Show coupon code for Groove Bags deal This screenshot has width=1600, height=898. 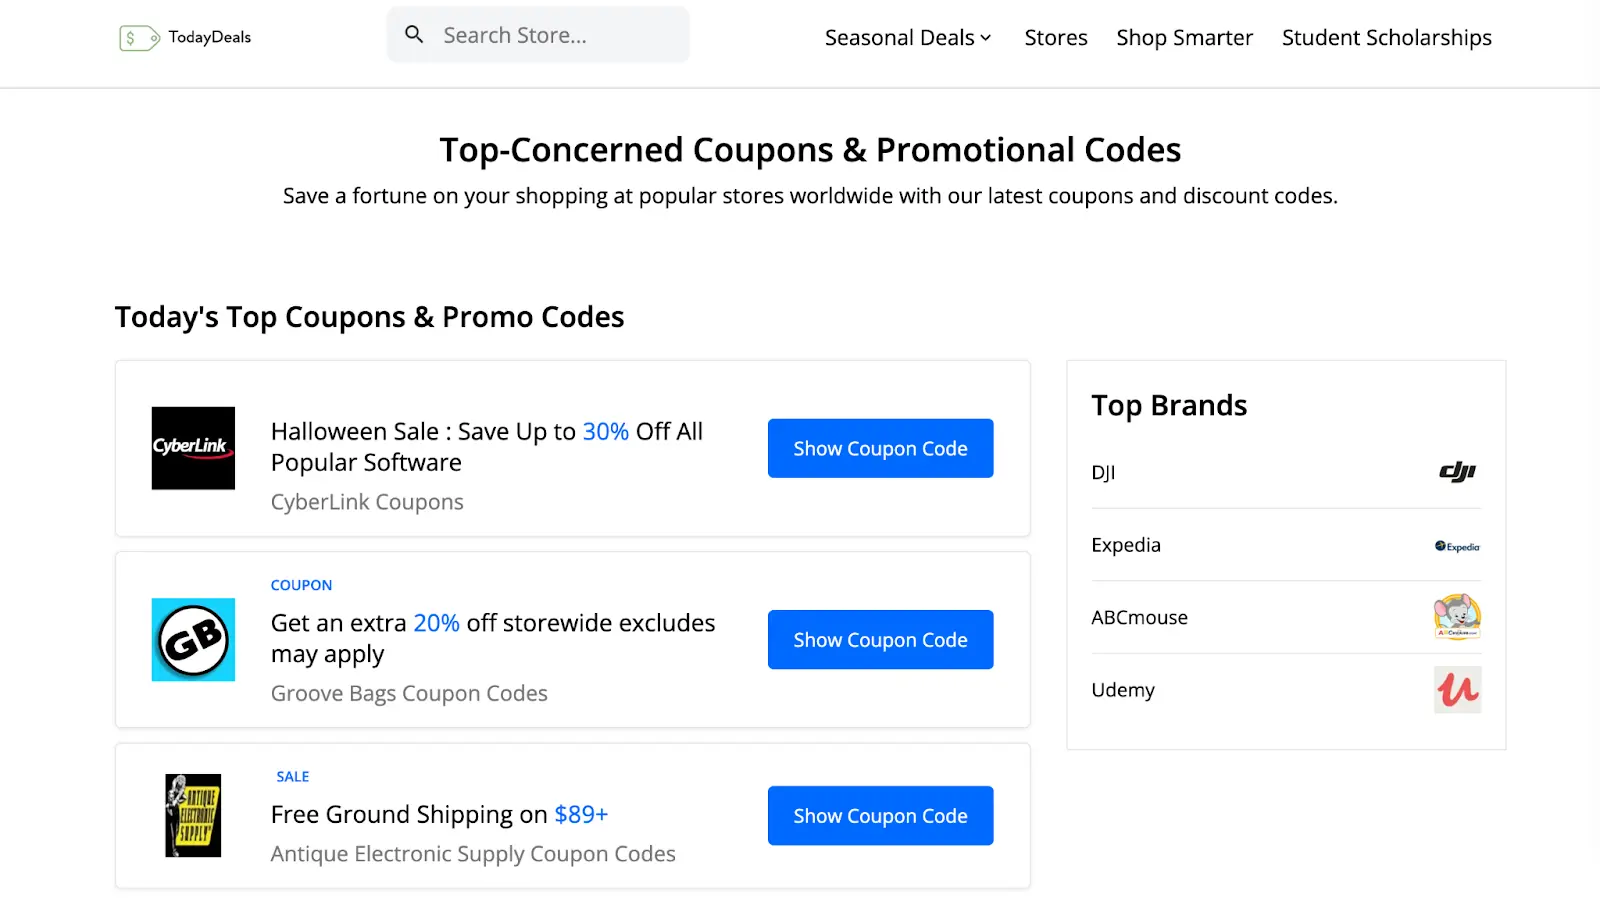pyautogui.click(x=879, y=639)
